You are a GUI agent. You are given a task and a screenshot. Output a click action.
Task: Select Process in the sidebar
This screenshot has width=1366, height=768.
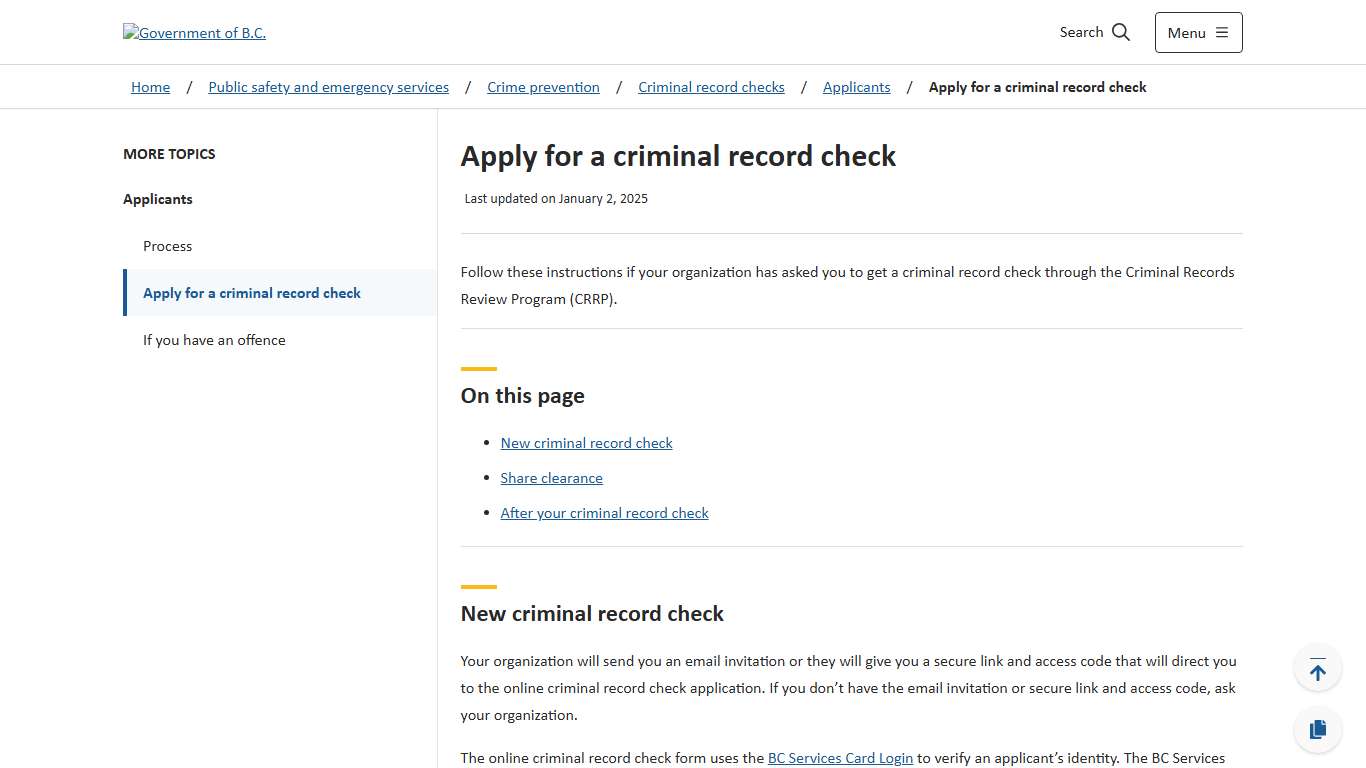click(167, 246)
